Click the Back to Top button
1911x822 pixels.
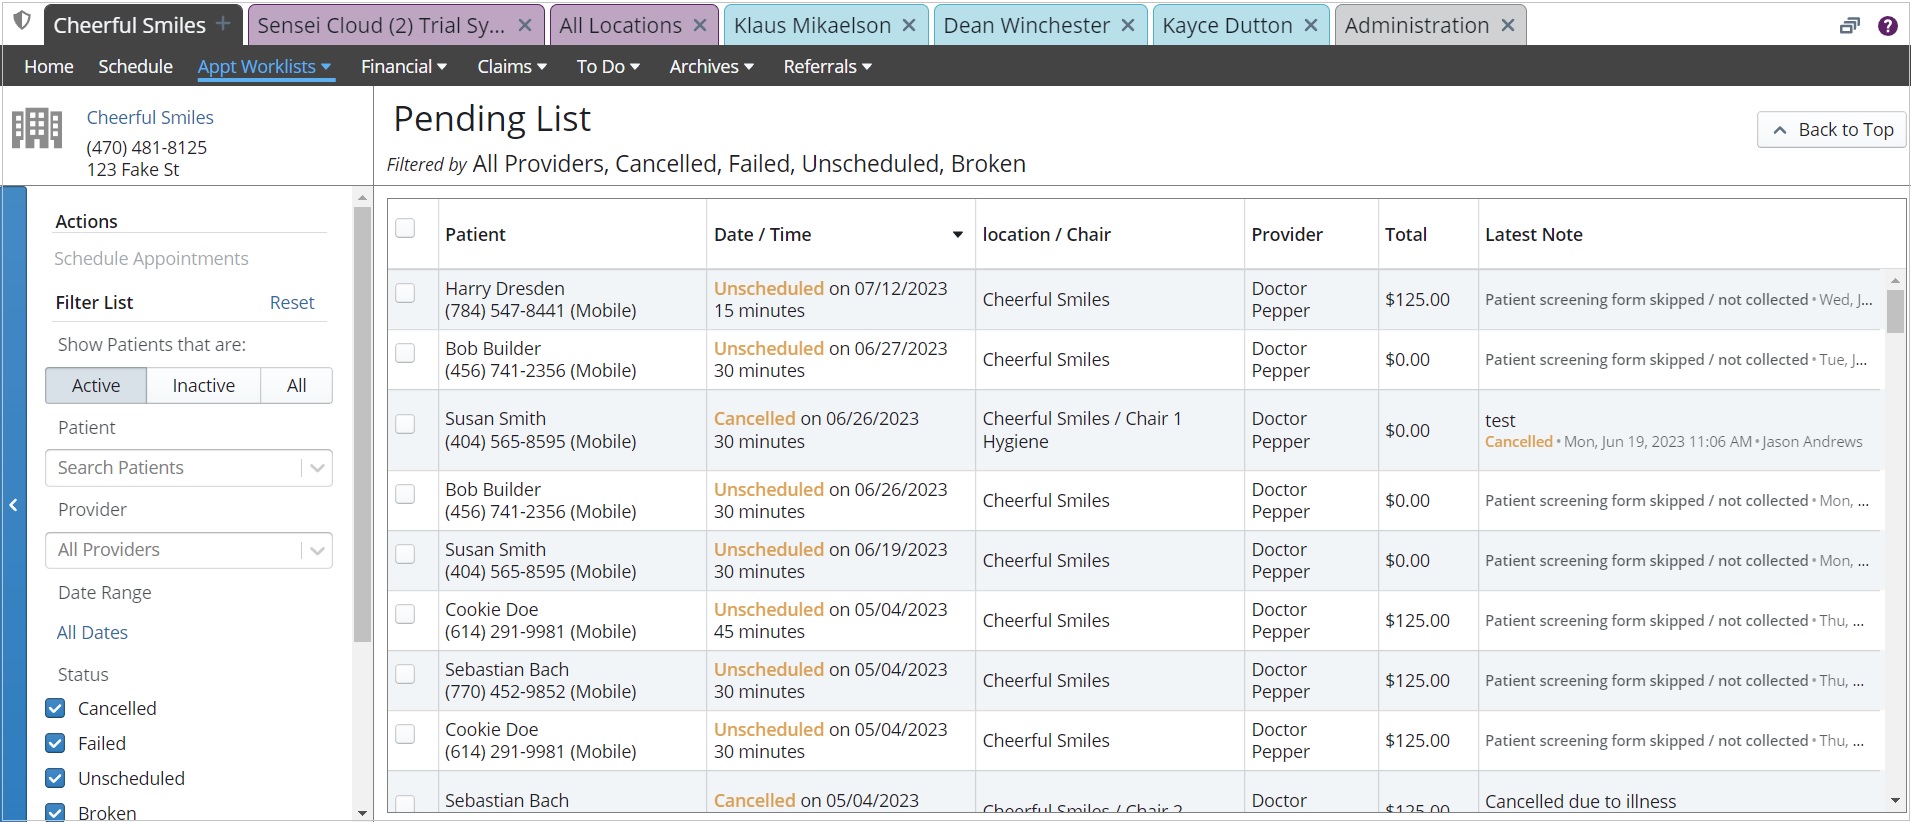coord(1832,130)
